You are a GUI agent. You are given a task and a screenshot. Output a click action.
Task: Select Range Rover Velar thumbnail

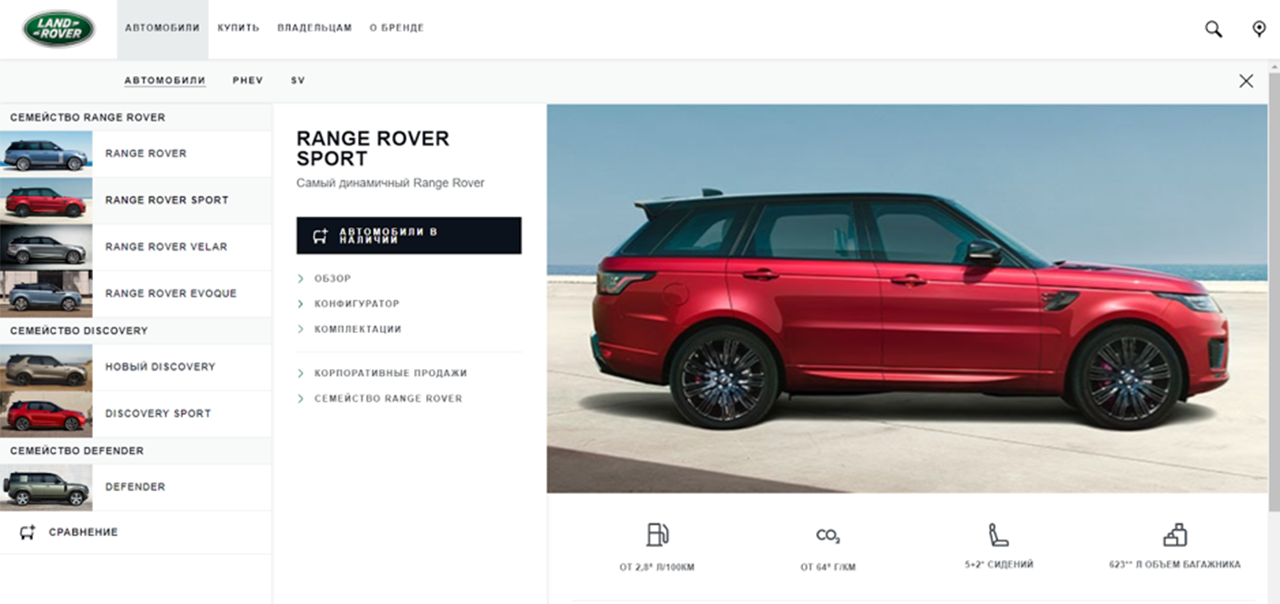pos(46,247)
